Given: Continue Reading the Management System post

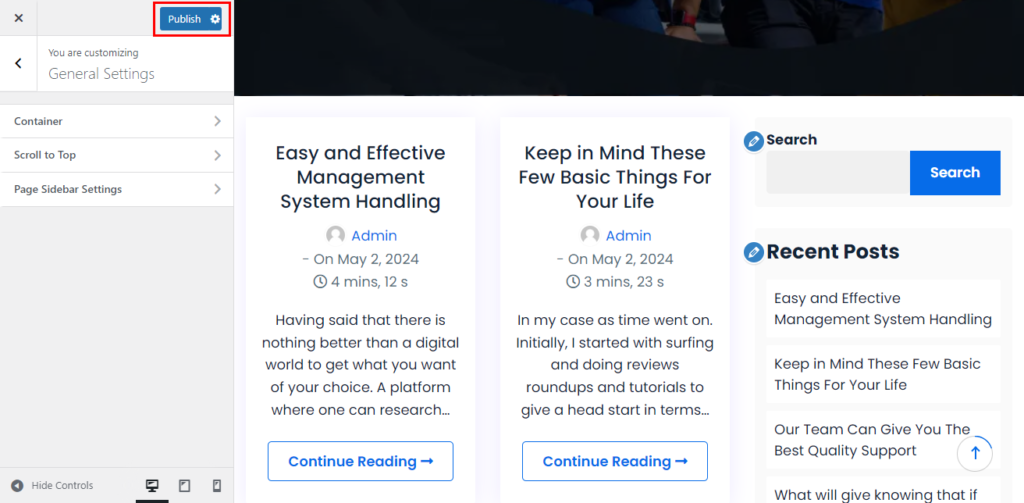Looking at the screenshot, I should [x=360, y=461].
